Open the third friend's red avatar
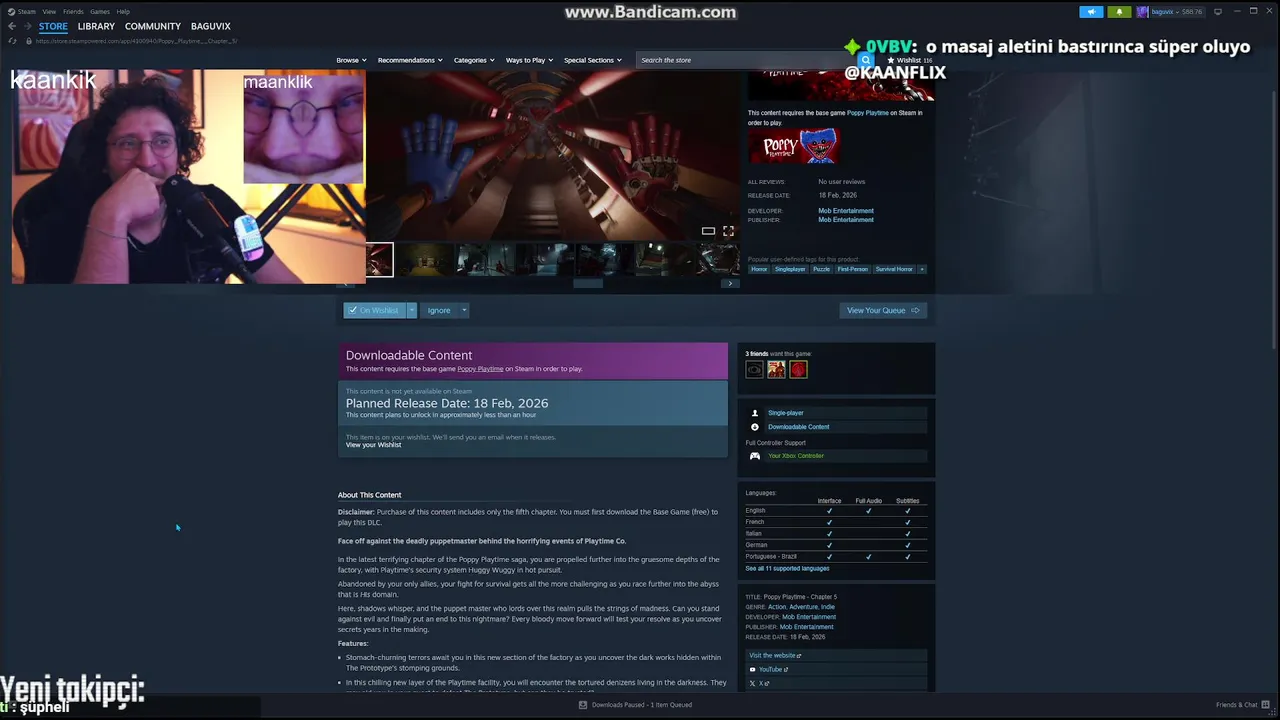Viewport: 1280px width, 720px height. pyautogui.click(x=798, y=370)
